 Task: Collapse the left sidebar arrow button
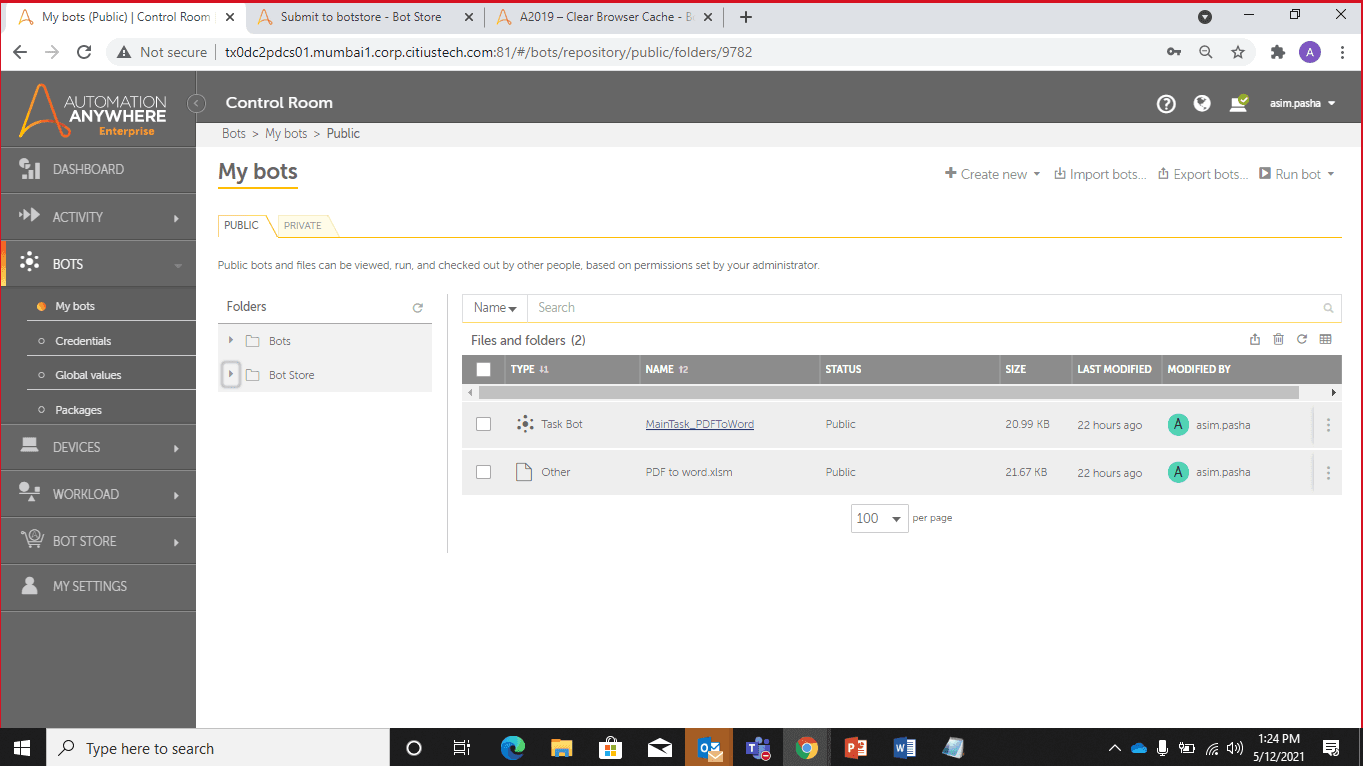tap(197, 103)
